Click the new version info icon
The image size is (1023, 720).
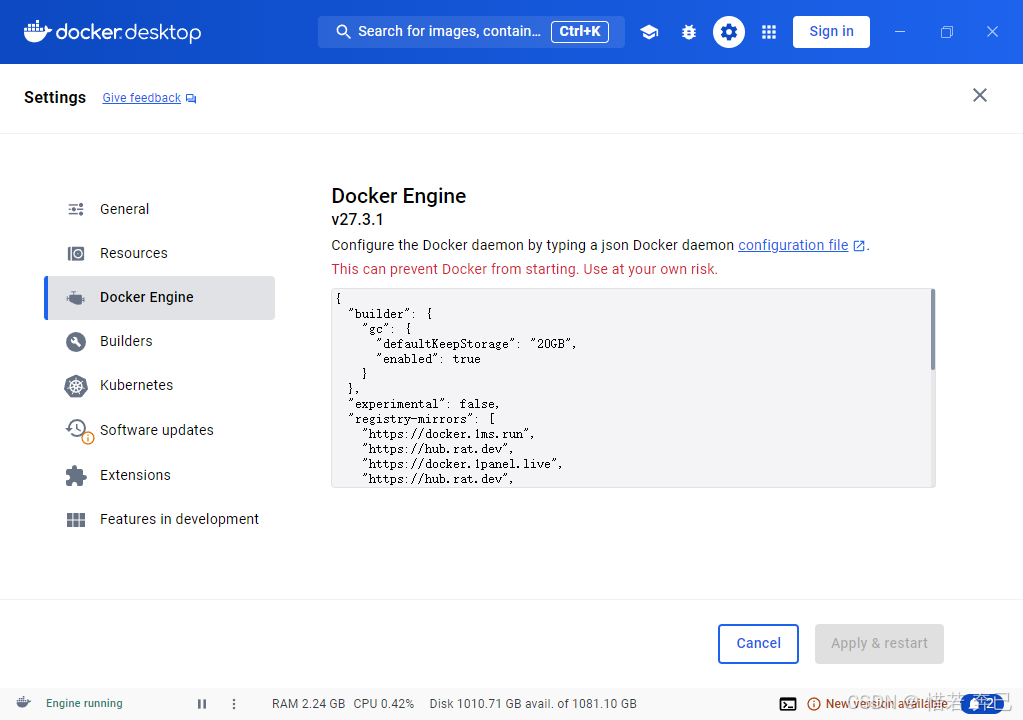814,704
